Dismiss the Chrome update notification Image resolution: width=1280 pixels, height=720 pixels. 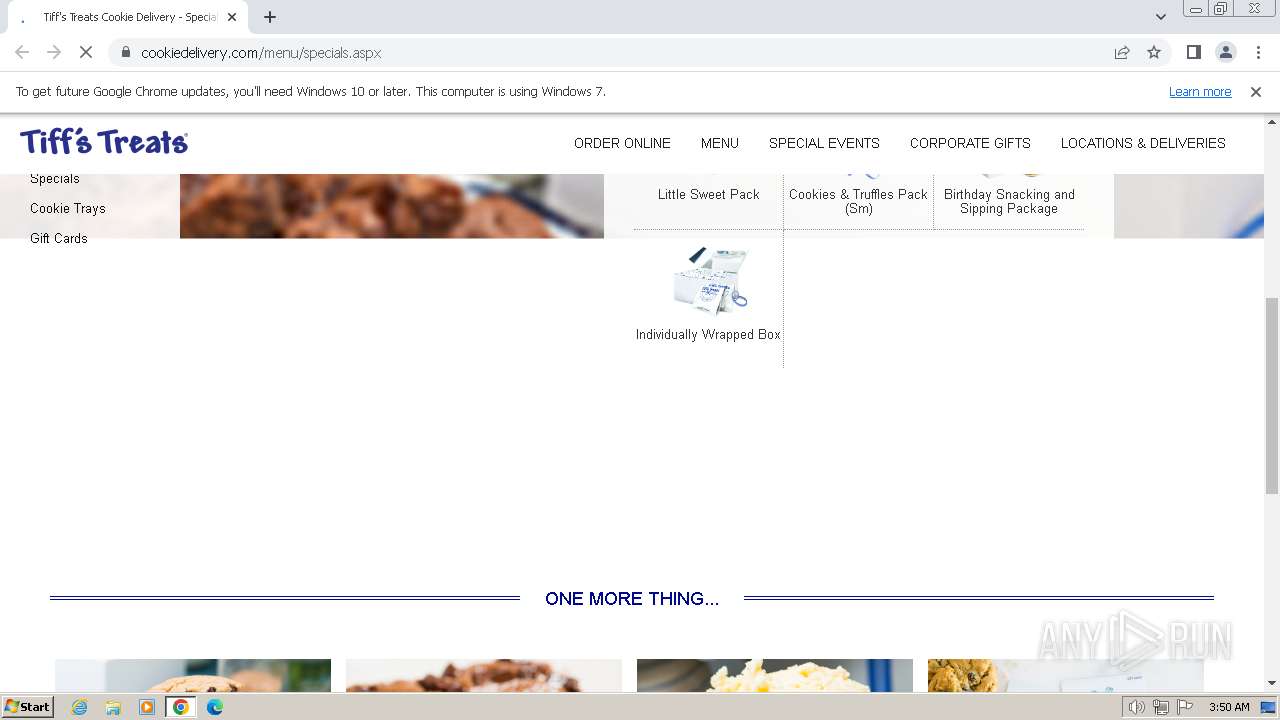[1256, 91]
